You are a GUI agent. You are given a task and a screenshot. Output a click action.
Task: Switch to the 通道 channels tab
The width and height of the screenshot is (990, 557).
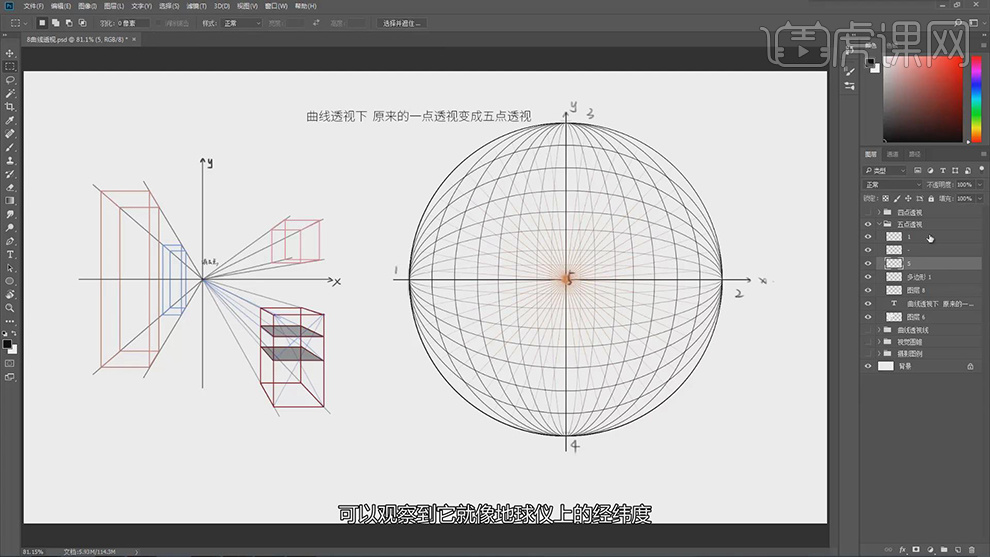[892, 154]
